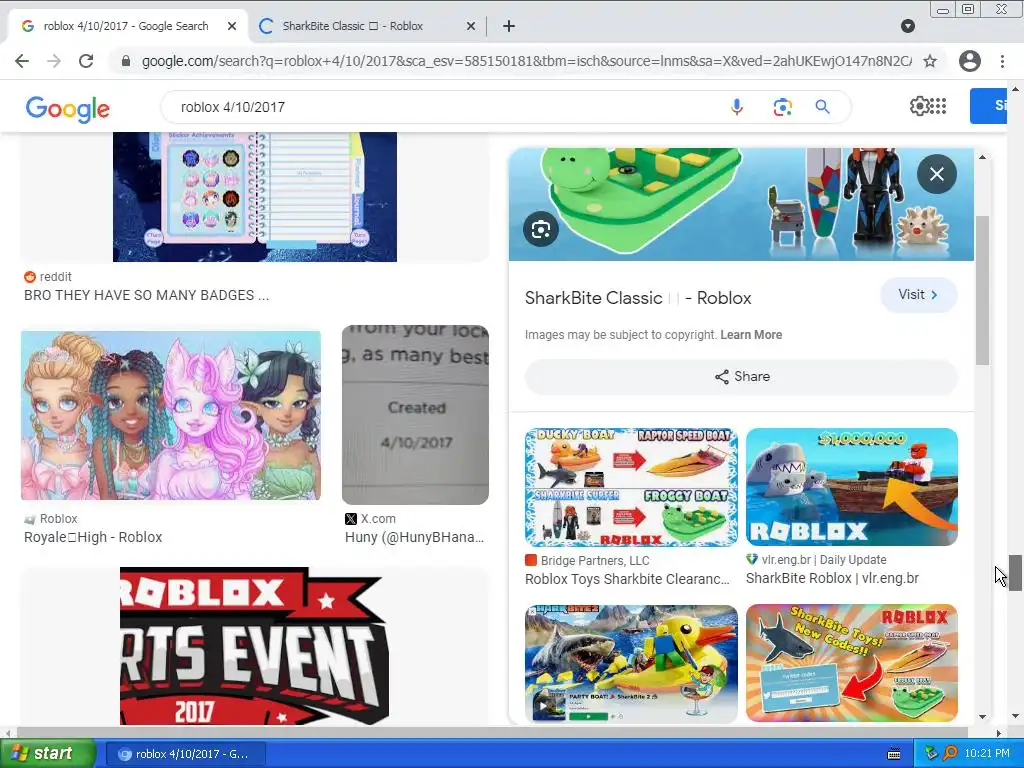
Task: Start voice search with the microphone icon
Action: [x=737, y=107]
